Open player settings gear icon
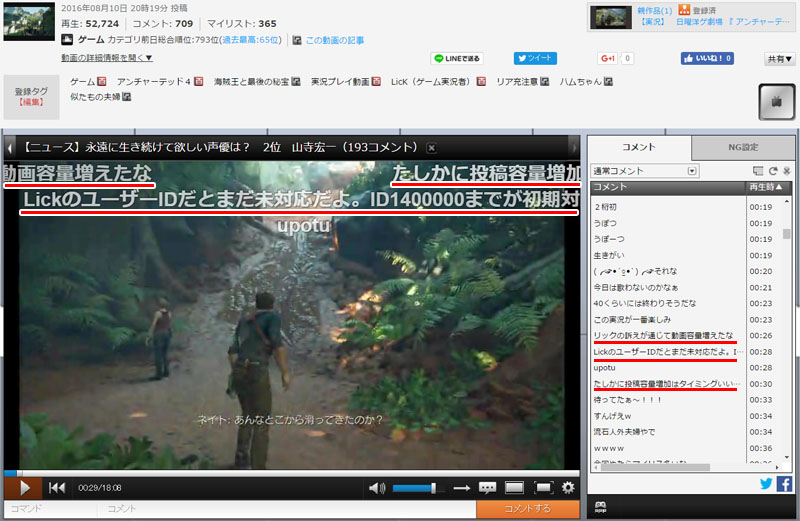The height and width of the screenshot is (521, 800). [568, 488]
